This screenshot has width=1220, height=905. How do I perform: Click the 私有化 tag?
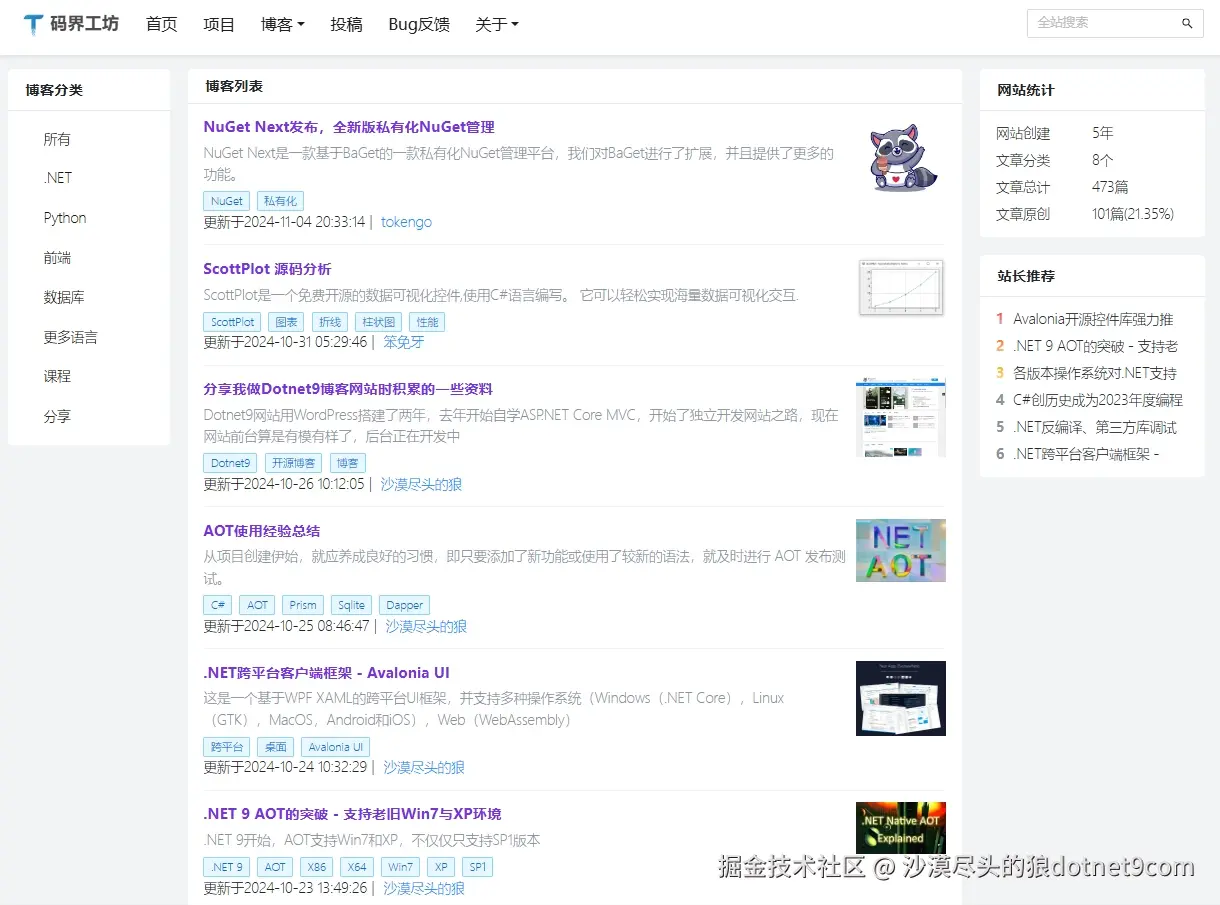pos(280,201)
